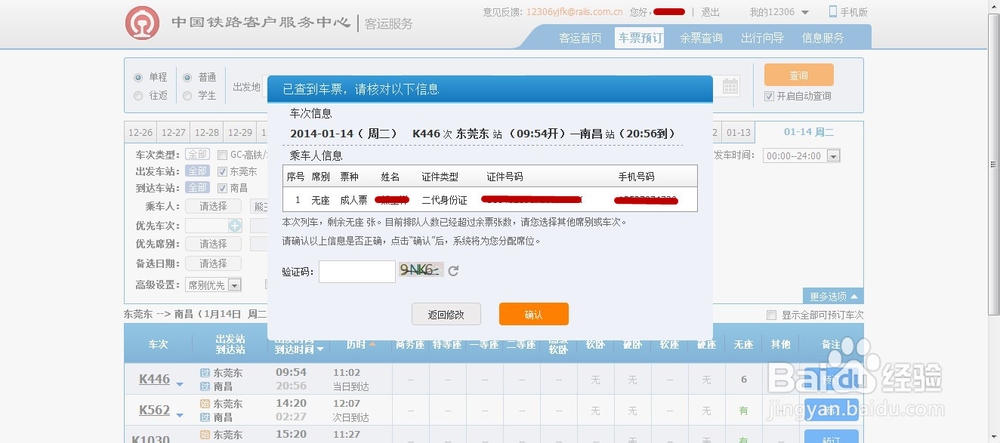Click the 无座 count 6 for K446
The height and width of the screenshot is (443, 1000).
[x=744, y=380]
